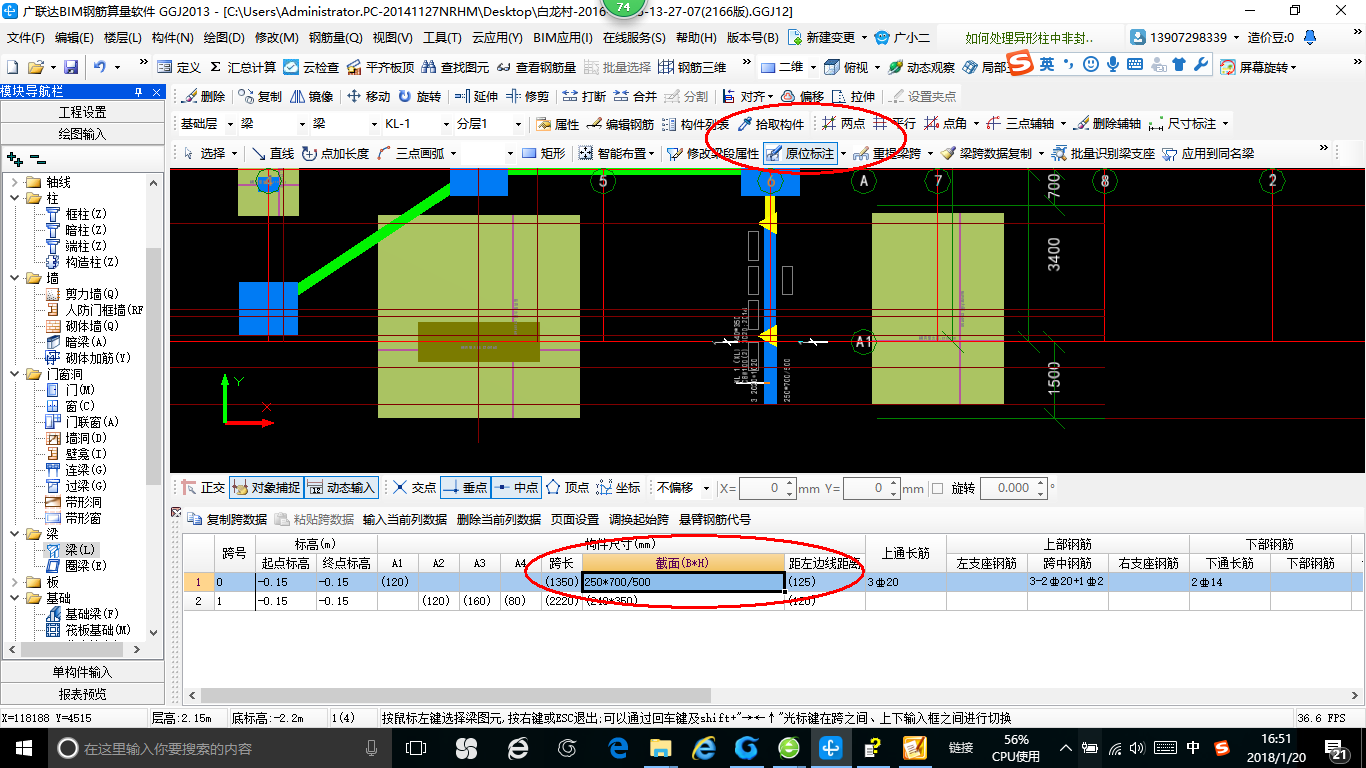This screenshot has width=1366, height=768.
Task: Select 直线 line drawing tool
Action: [273, 154]
